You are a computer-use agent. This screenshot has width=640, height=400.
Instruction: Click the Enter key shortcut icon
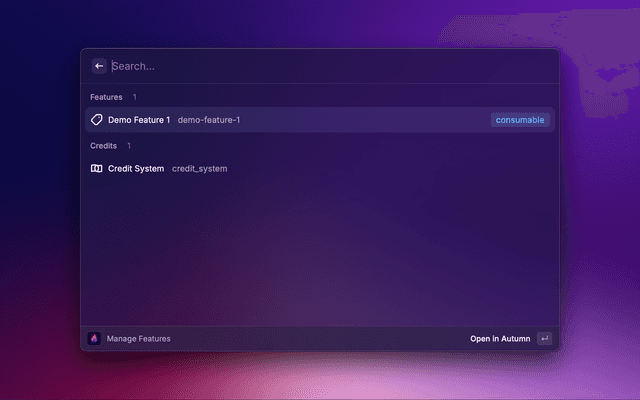pos(544,339)
